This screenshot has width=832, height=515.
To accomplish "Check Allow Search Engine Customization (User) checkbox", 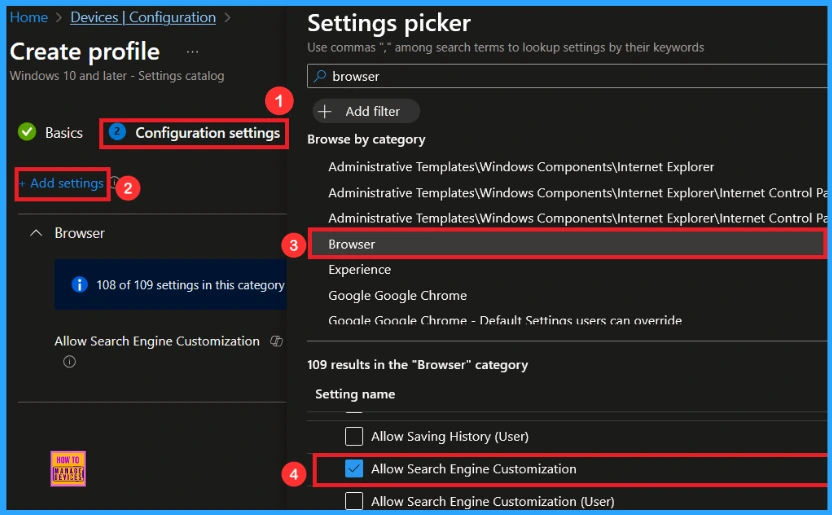I will [x=354, y=501].
